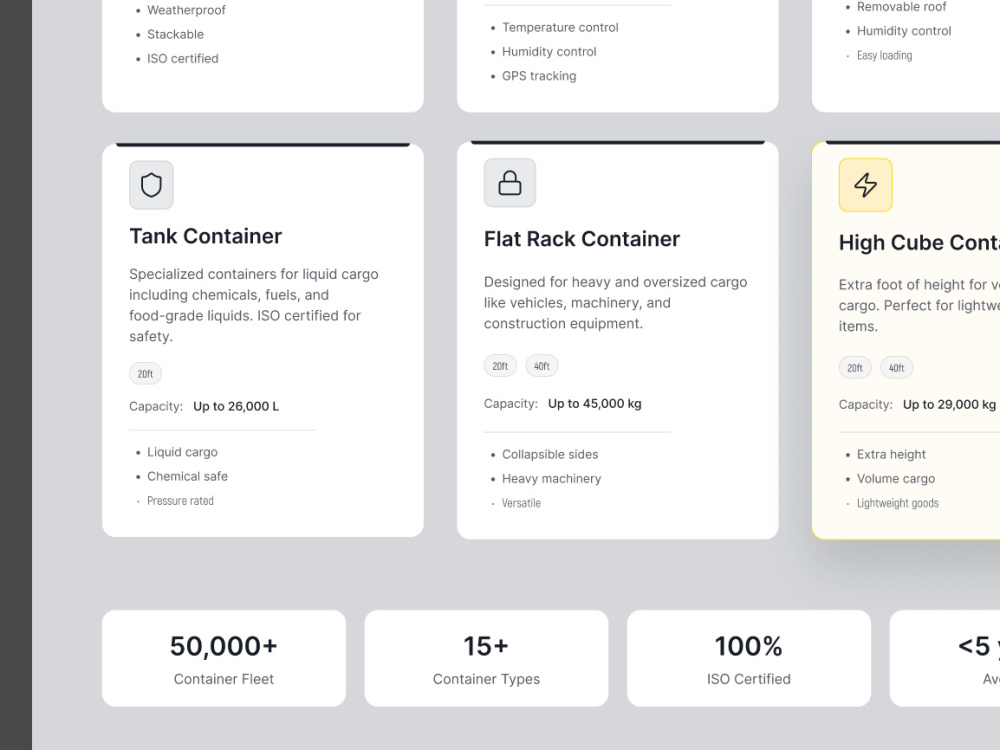This screenshot has height=750, width=1000.
Task: Select the 40ft tag on Flat Rack Container
Action: [x=541, y=366]
